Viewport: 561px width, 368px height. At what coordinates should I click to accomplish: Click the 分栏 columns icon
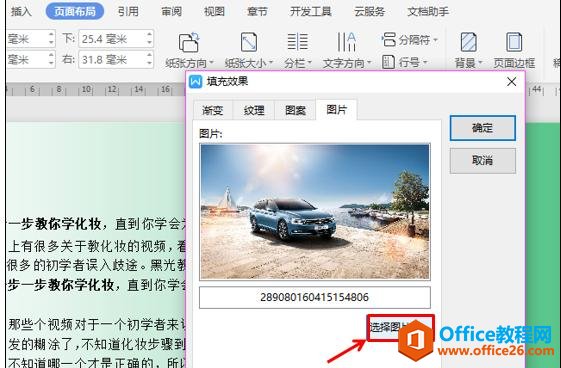pos(297,41)
